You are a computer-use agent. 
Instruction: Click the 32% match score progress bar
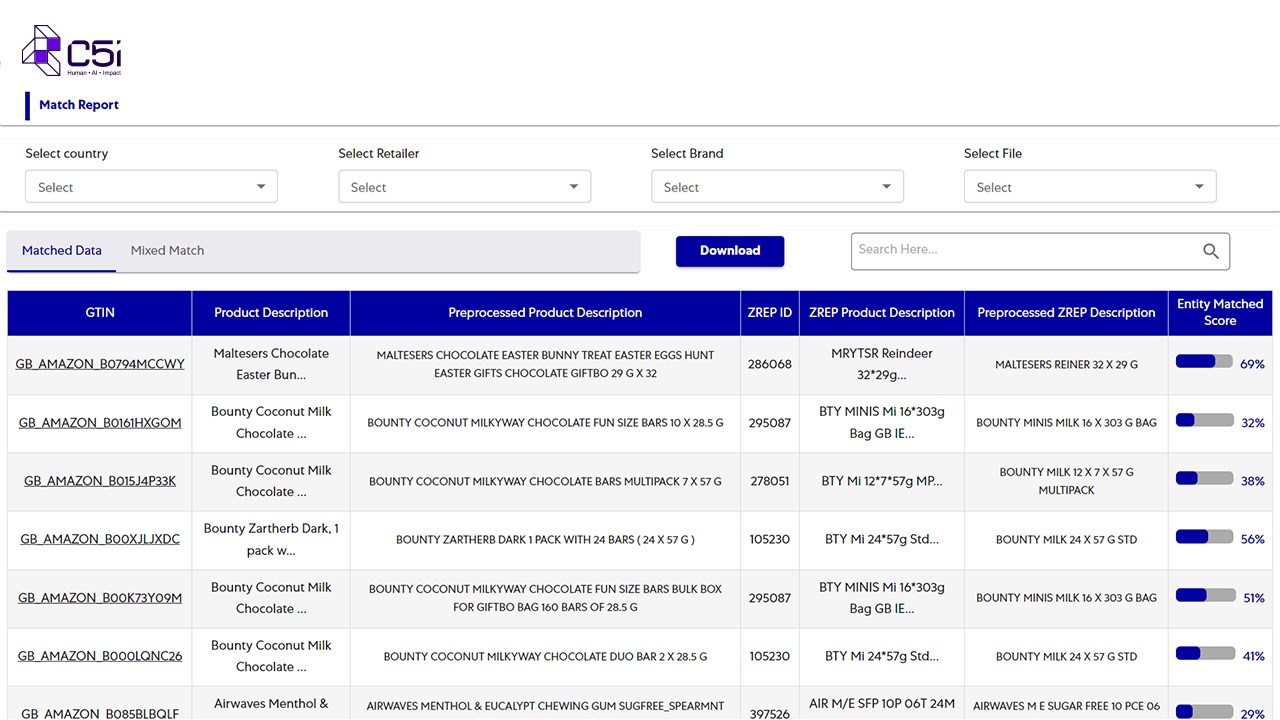(1204, 421)
